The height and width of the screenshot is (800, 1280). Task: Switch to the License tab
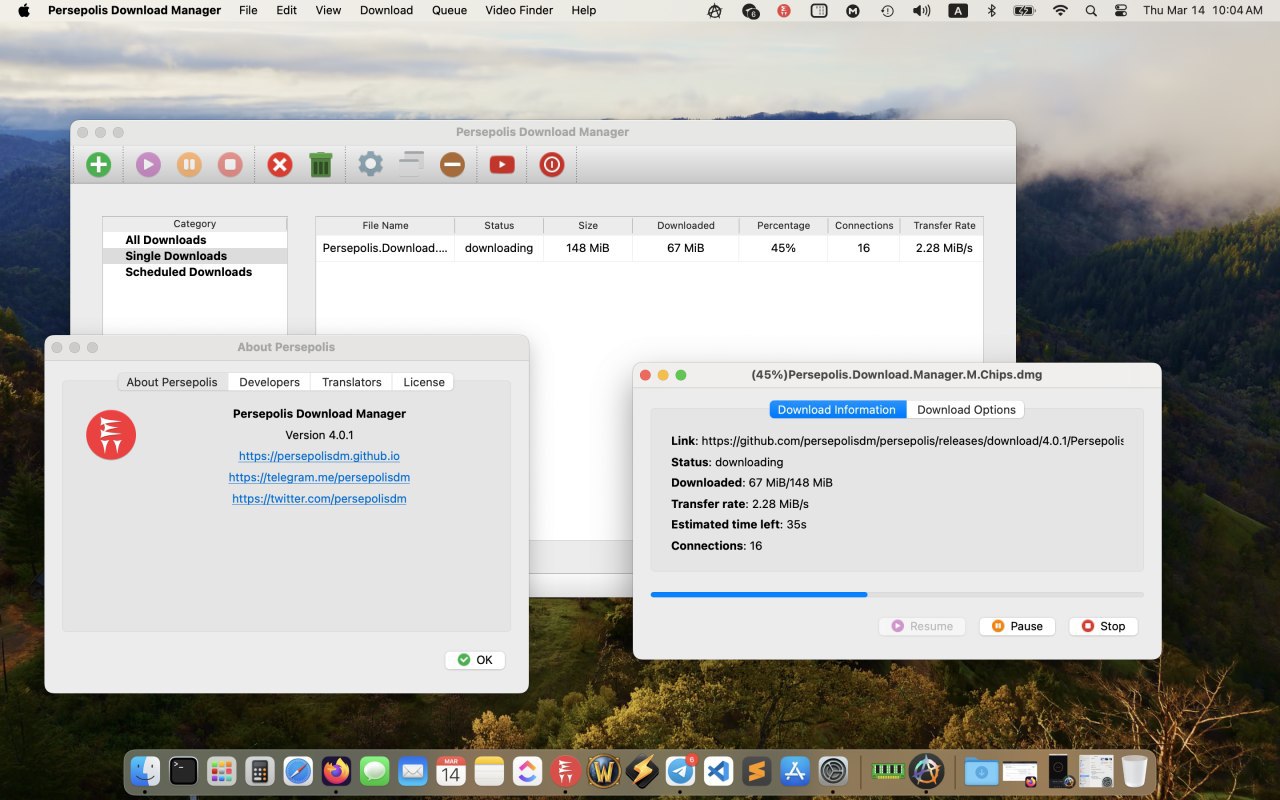[424, 382]
